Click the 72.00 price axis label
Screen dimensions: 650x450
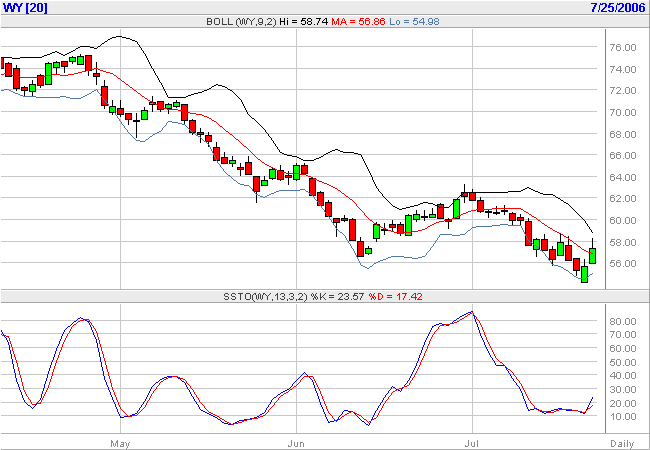(x=623, y=91)
